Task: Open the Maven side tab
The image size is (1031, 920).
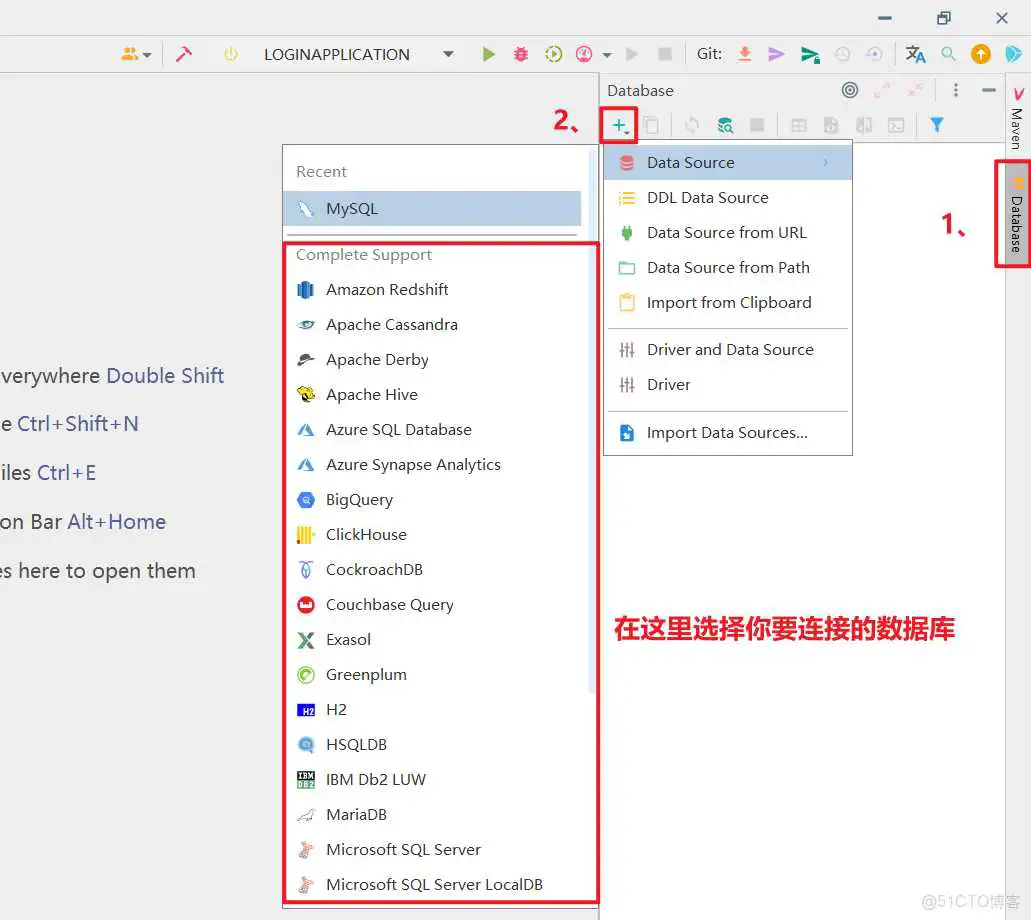Action: coord(1017,119)
